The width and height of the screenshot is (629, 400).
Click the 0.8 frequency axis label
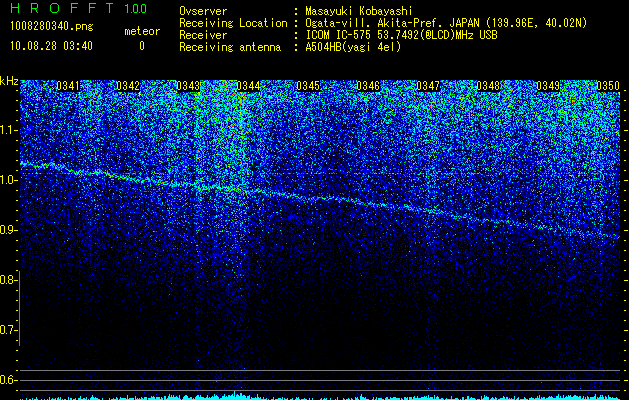pyautogui.click(x=7, y=280)
